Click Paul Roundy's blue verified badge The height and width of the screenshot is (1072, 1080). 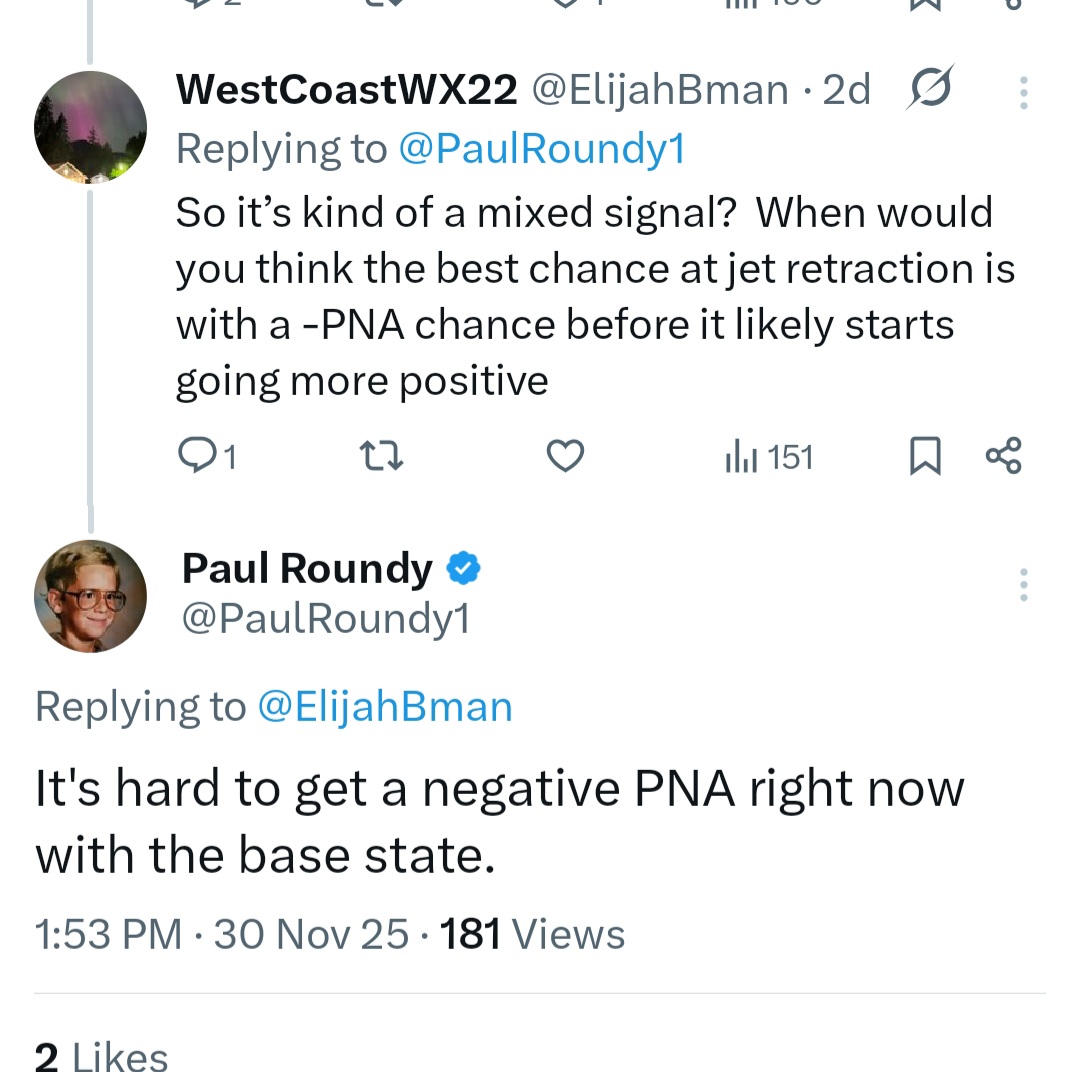point(463,568)
